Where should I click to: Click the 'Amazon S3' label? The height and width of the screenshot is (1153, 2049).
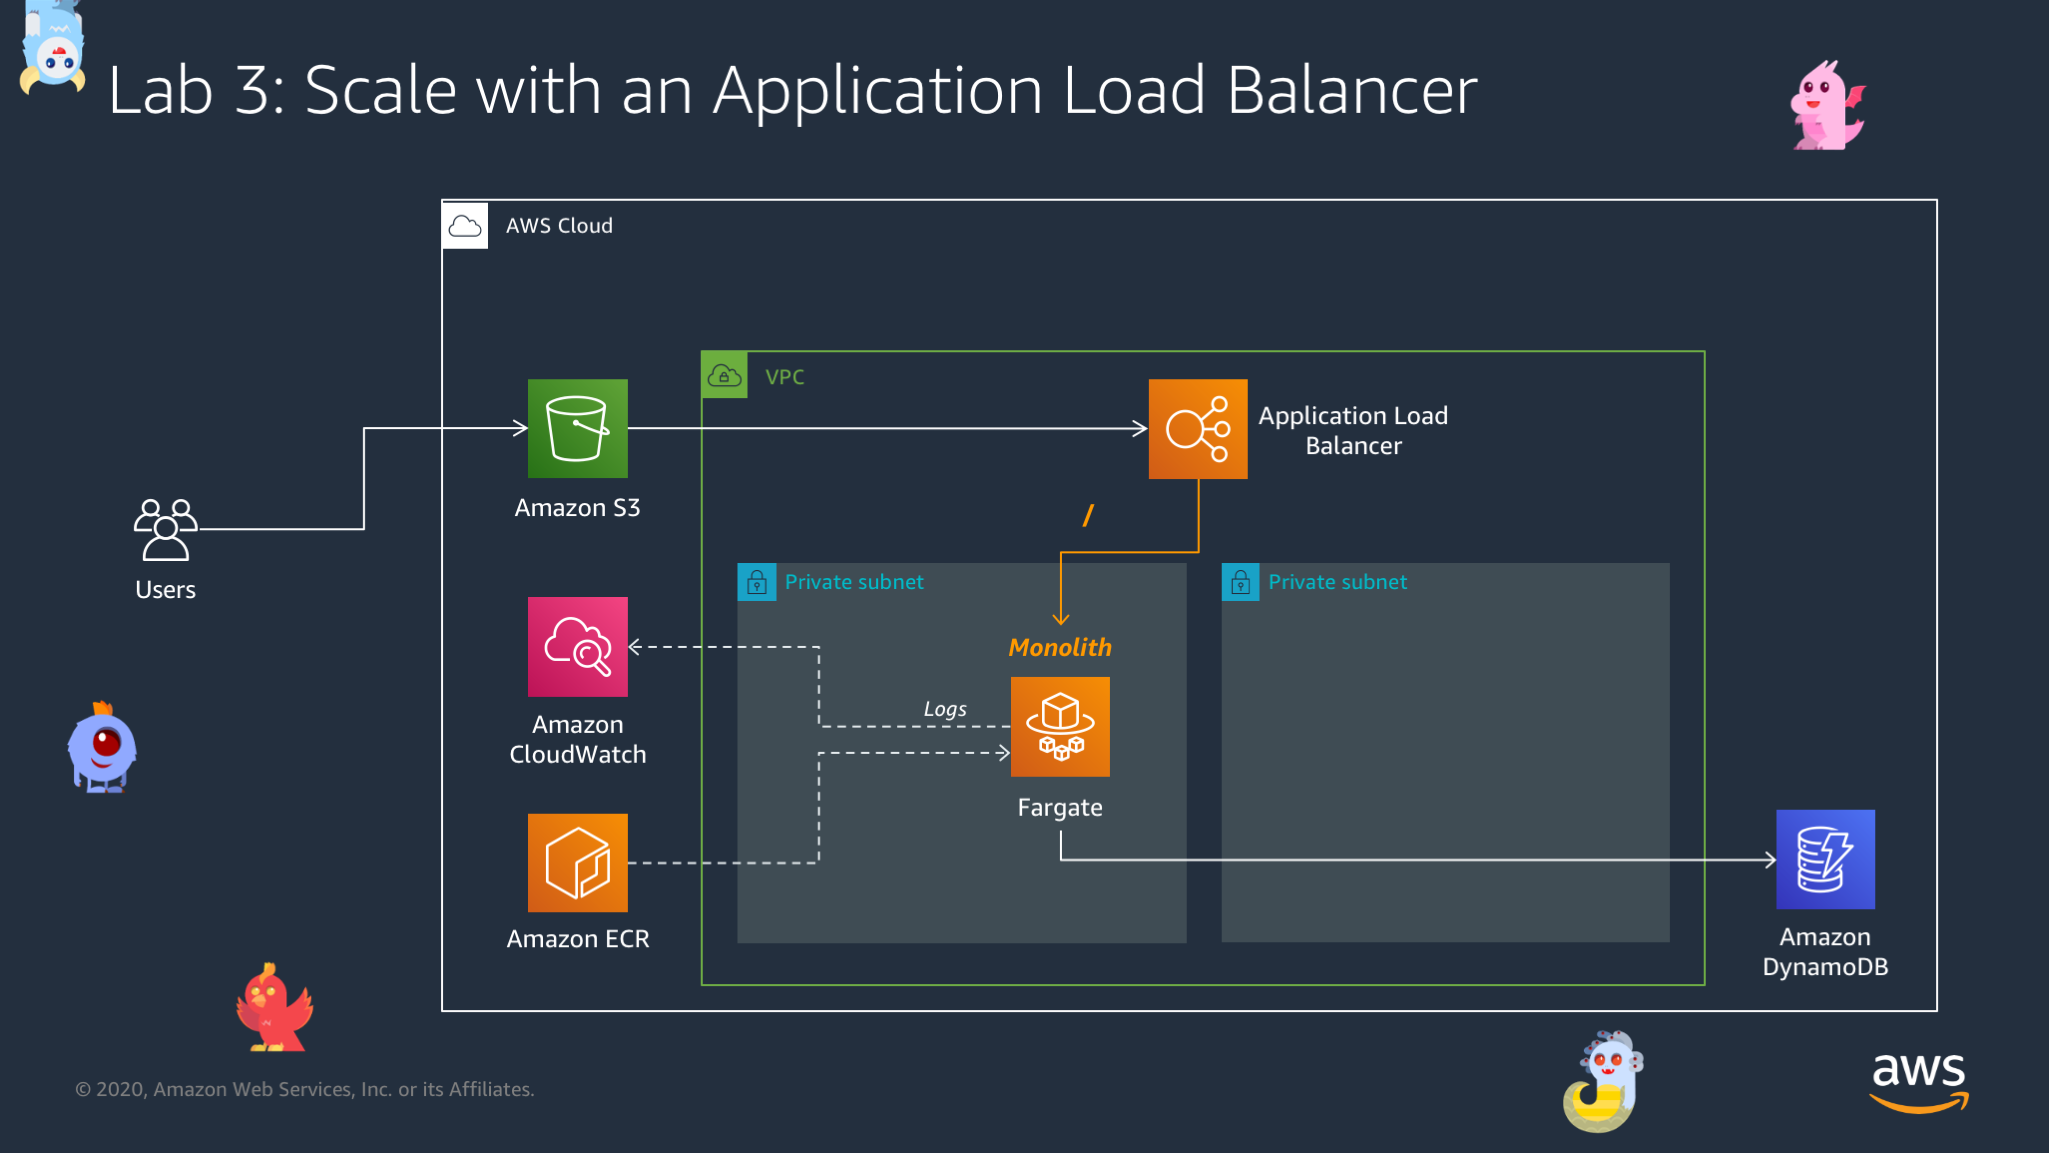pos(577,508)
